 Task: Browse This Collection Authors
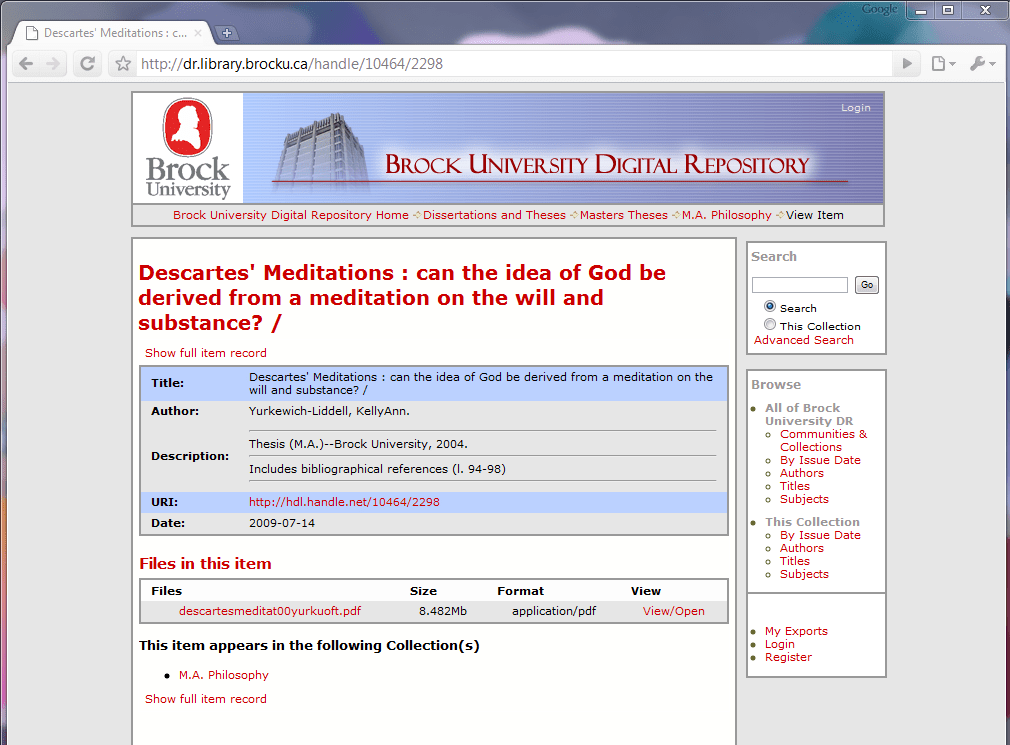pos(801,548)
